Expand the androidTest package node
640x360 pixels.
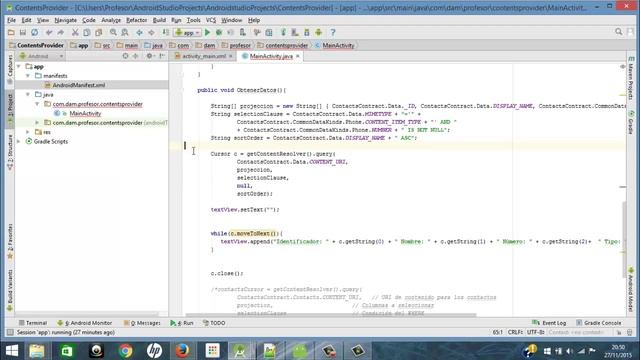[37, 122]
